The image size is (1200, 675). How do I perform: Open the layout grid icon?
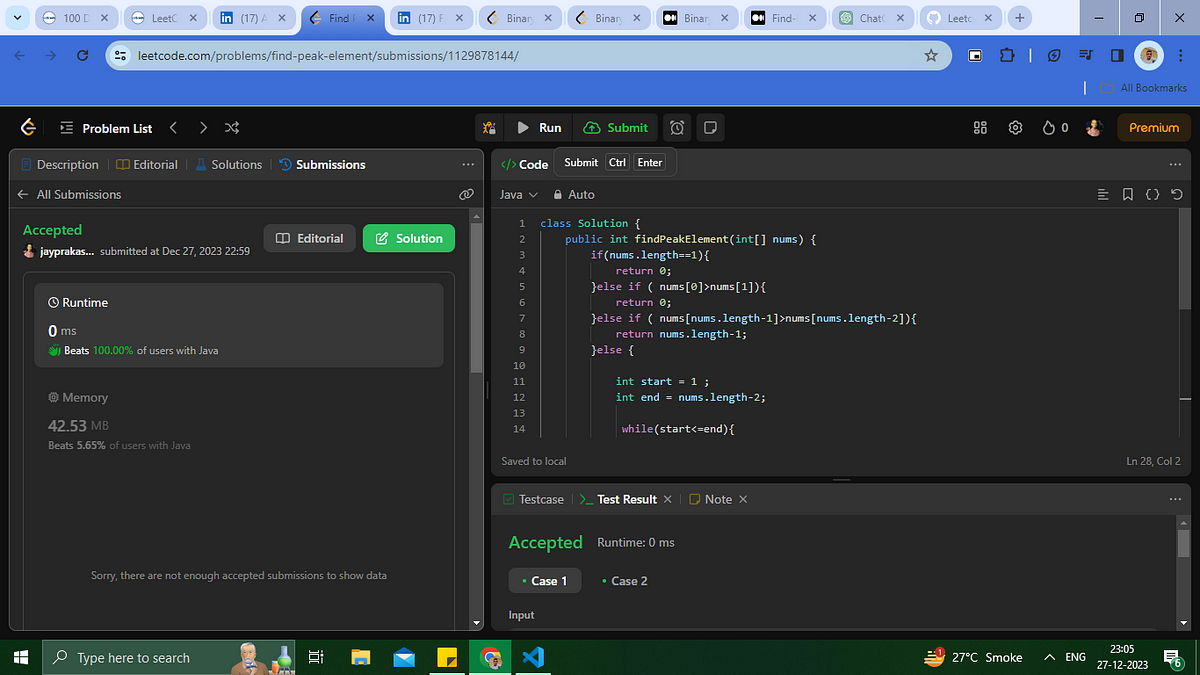click(x=980, y=128)
